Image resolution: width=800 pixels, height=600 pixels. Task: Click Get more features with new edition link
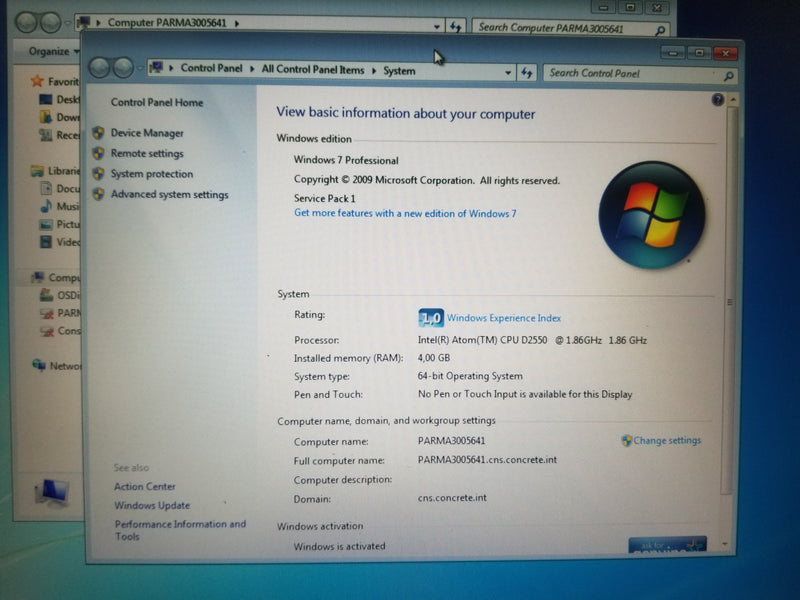tap(405, 213)
